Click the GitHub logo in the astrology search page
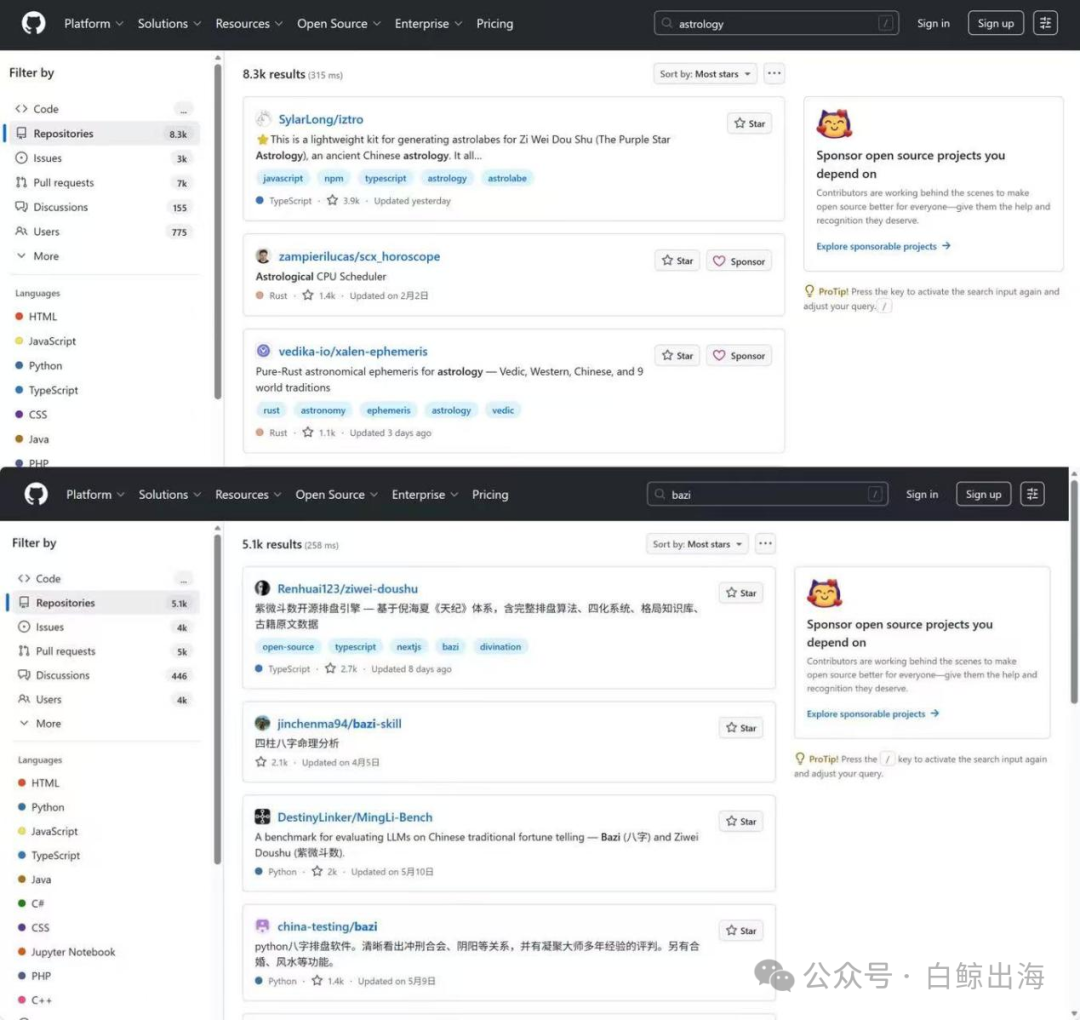The height and width of the screenshot is (1020, 1080). coord(33,23)
